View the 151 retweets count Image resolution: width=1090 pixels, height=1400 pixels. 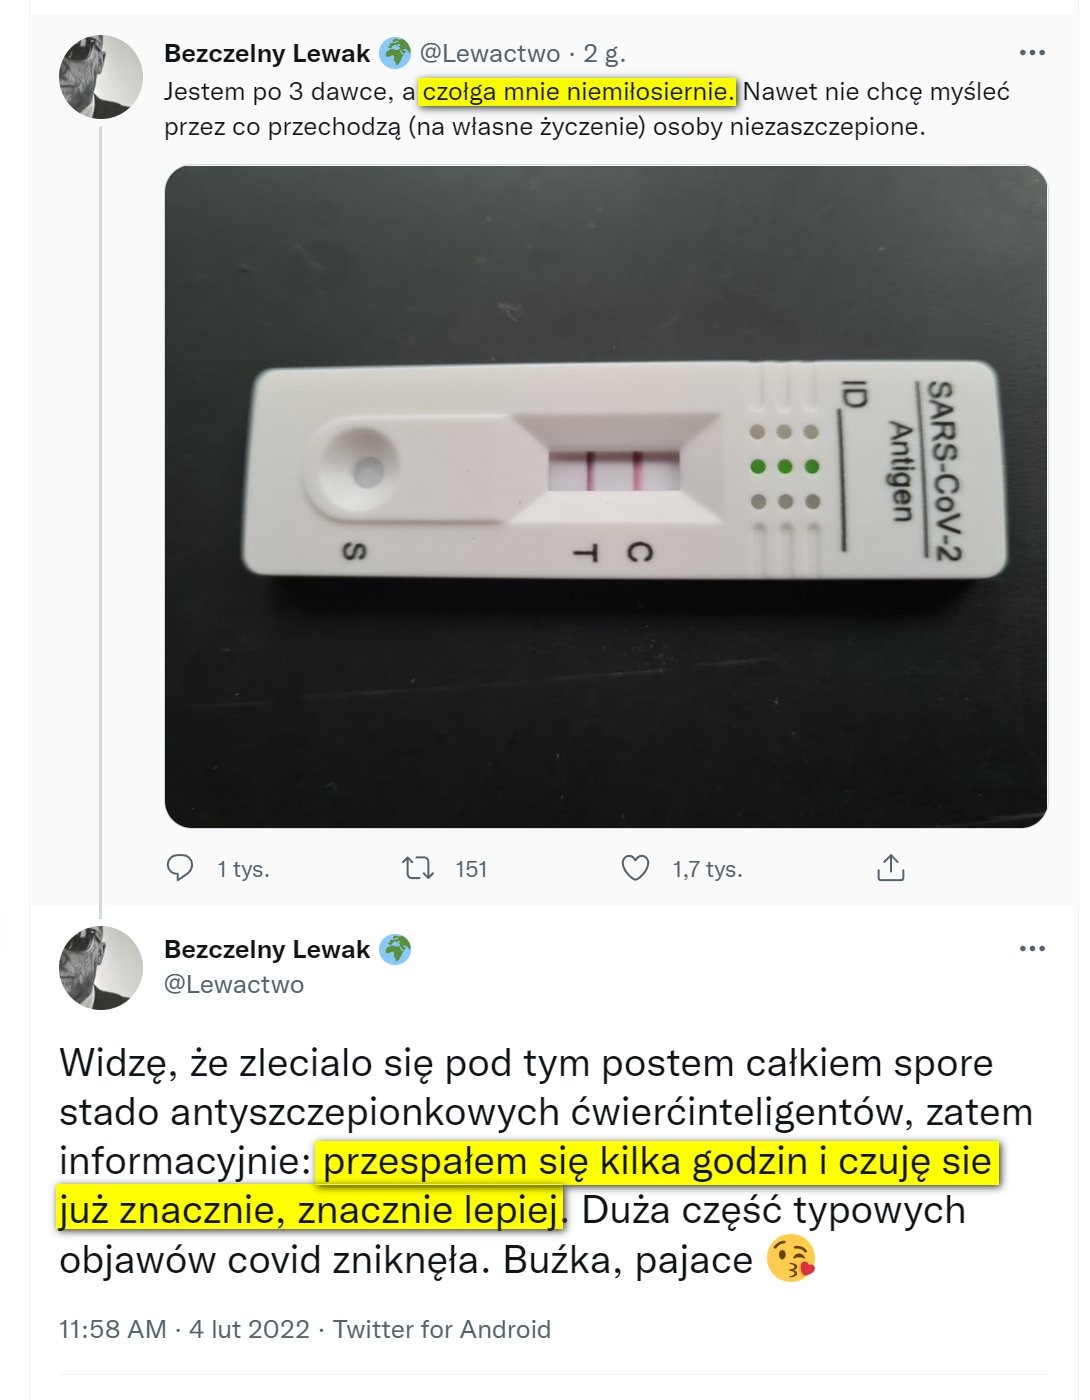coord(471,869)
